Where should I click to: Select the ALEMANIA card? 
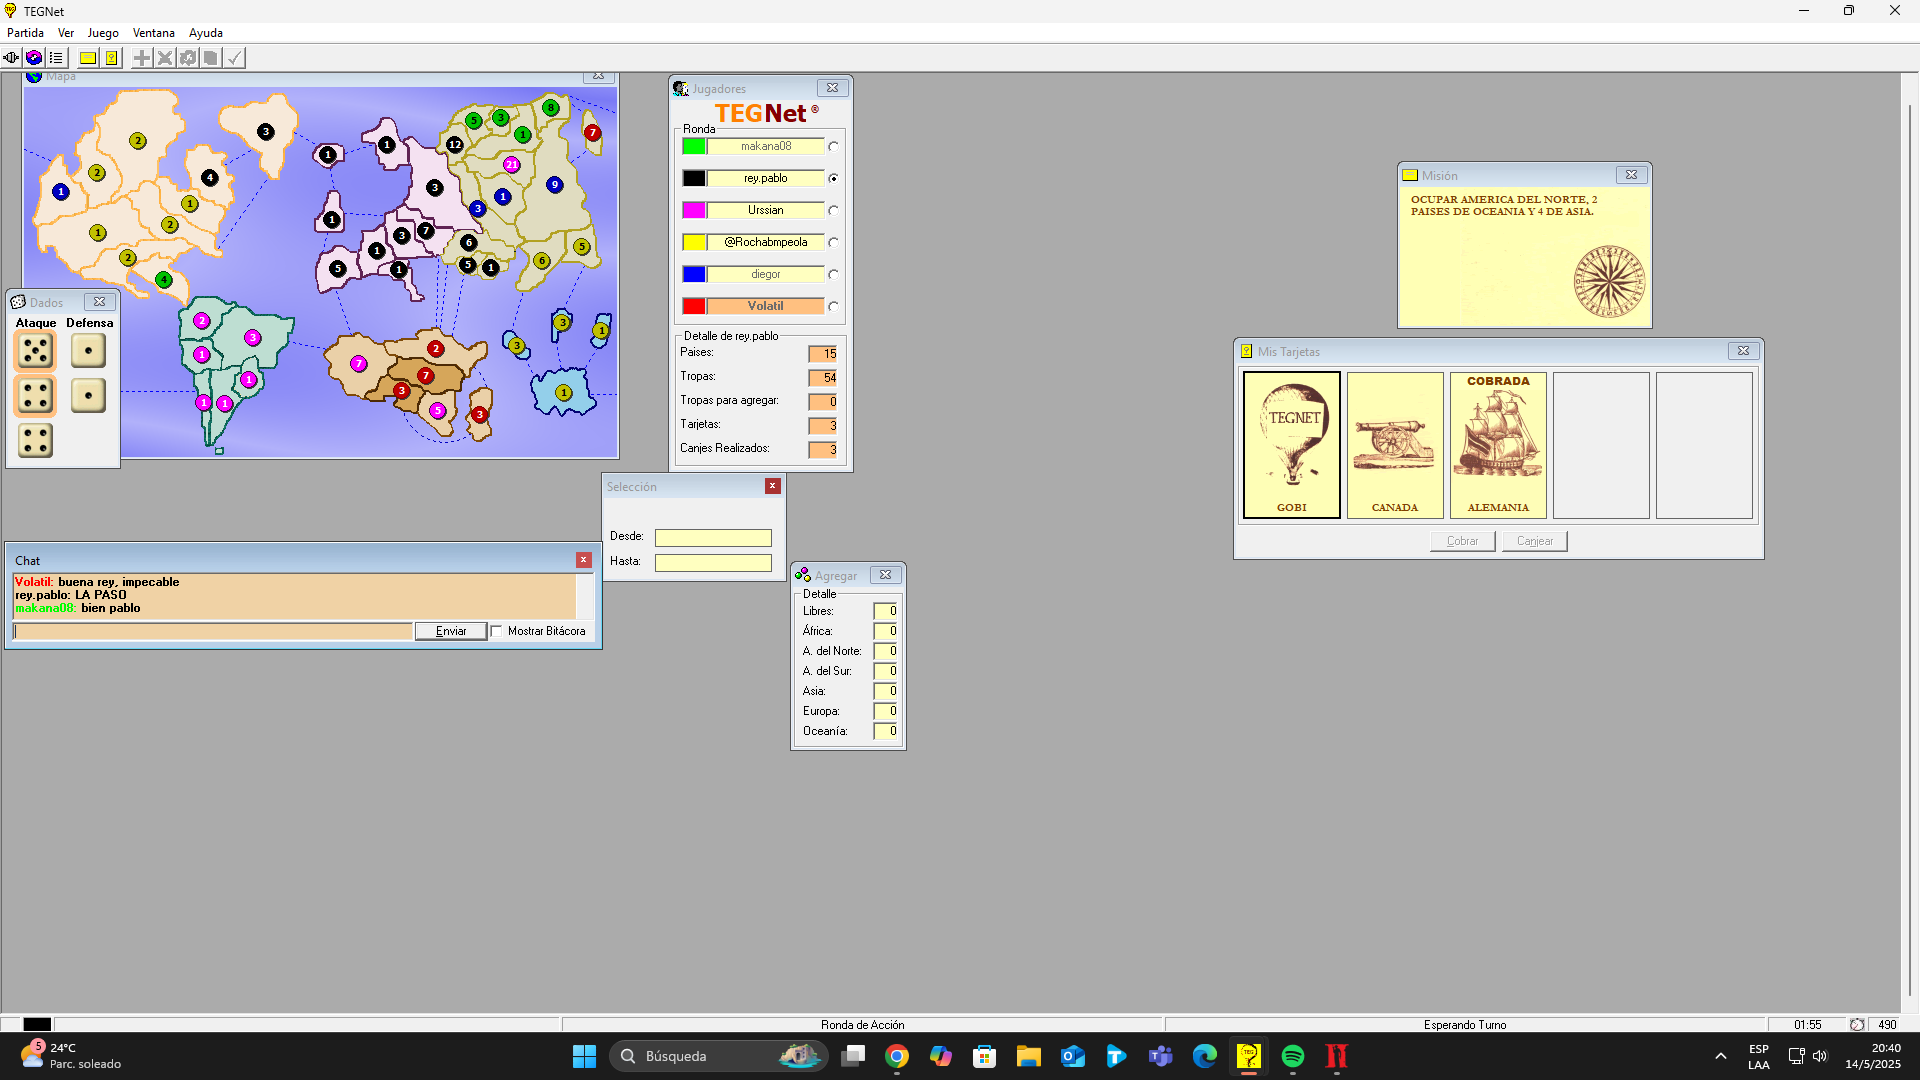[1498, 445]
